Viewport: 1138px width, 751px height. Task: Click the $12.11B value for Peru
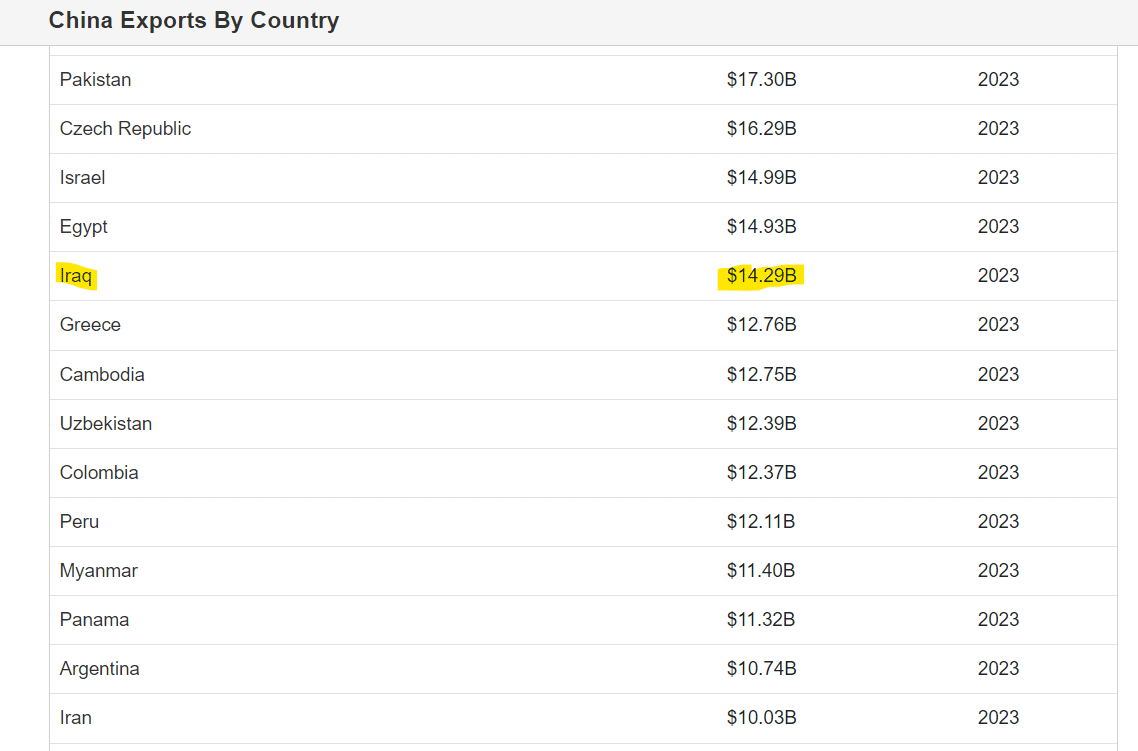(x=761, y=522)
